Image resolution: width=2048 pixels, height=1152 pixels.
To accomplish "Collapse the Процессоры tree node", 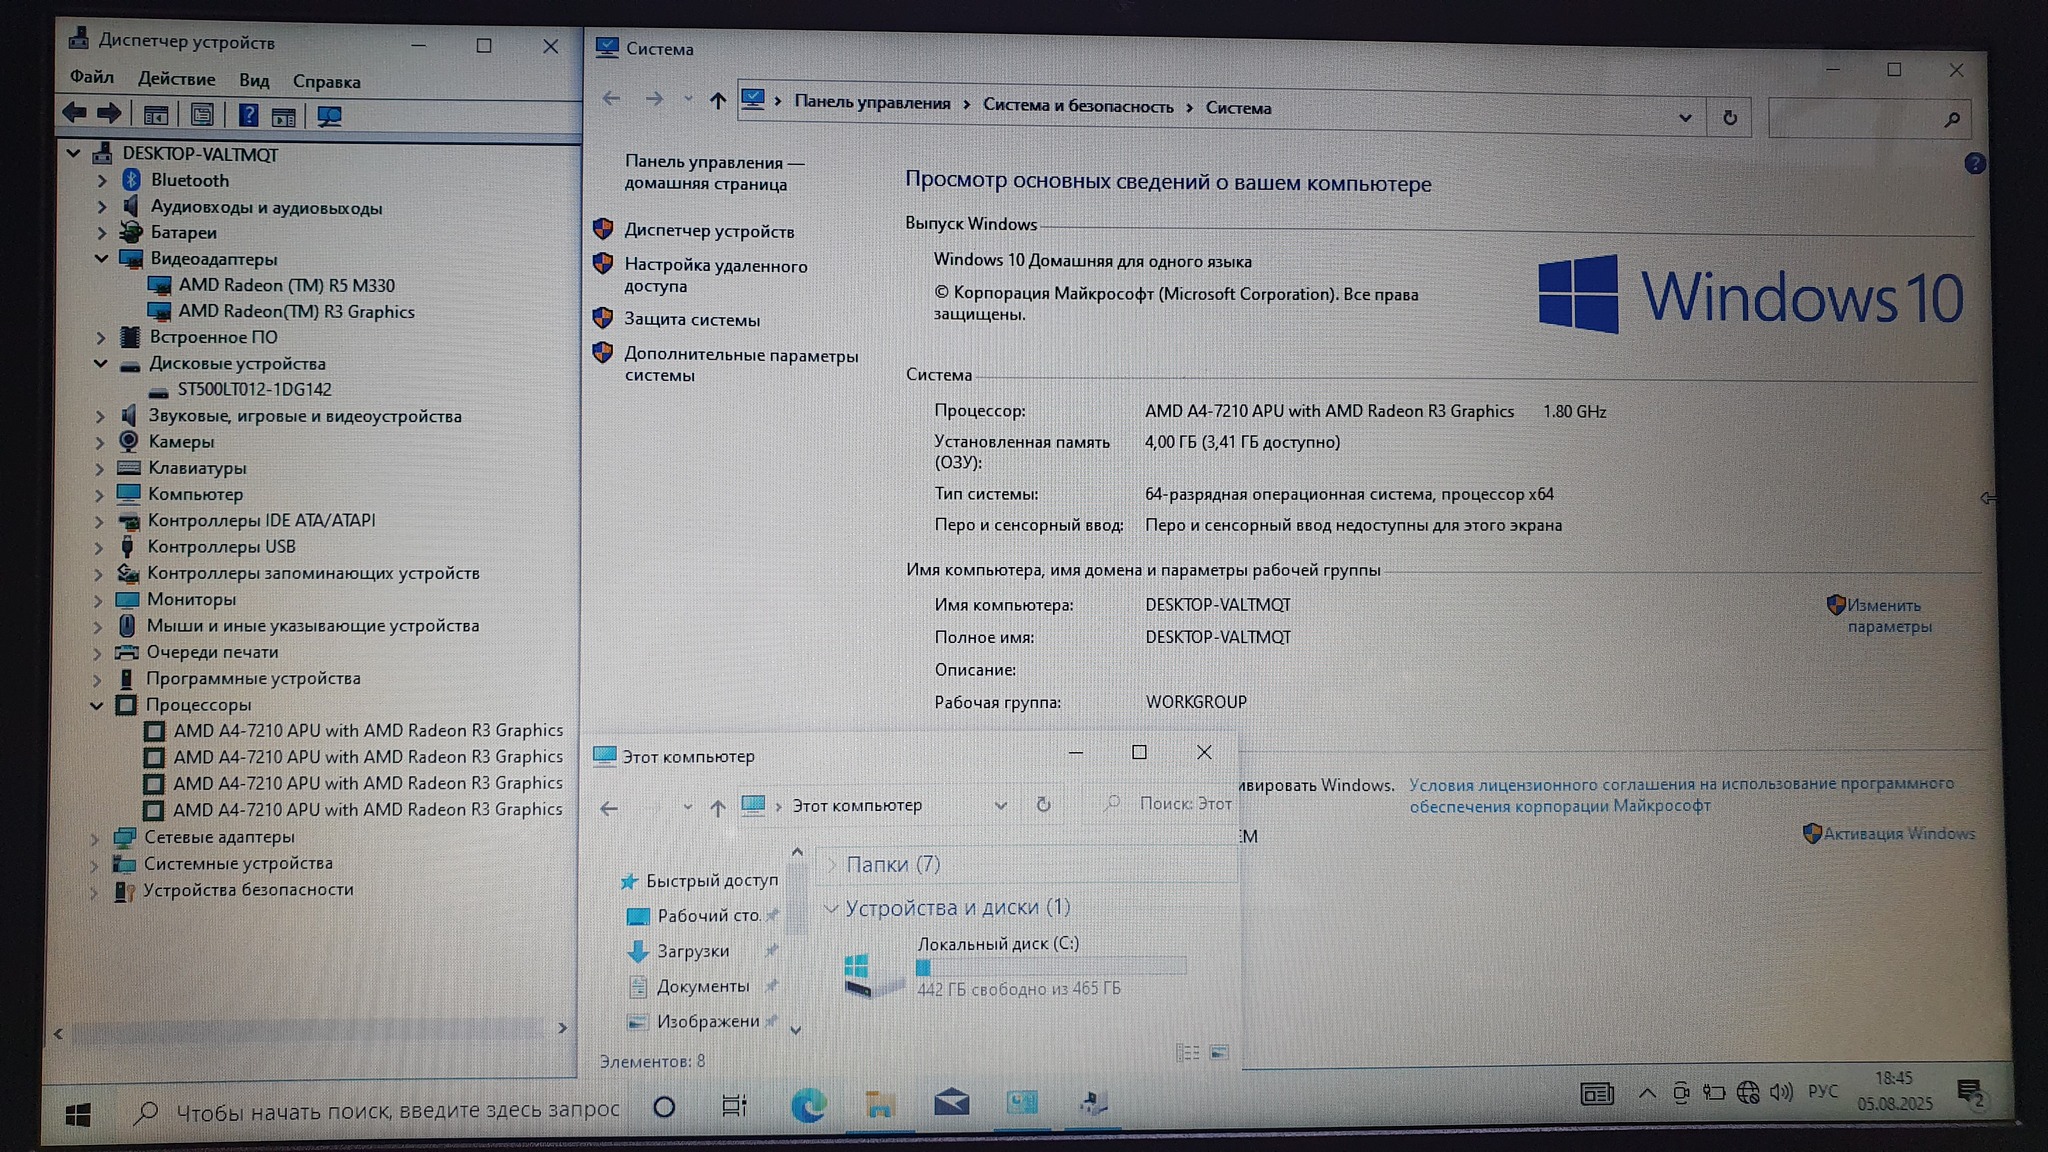I will (x=97, y=705).
